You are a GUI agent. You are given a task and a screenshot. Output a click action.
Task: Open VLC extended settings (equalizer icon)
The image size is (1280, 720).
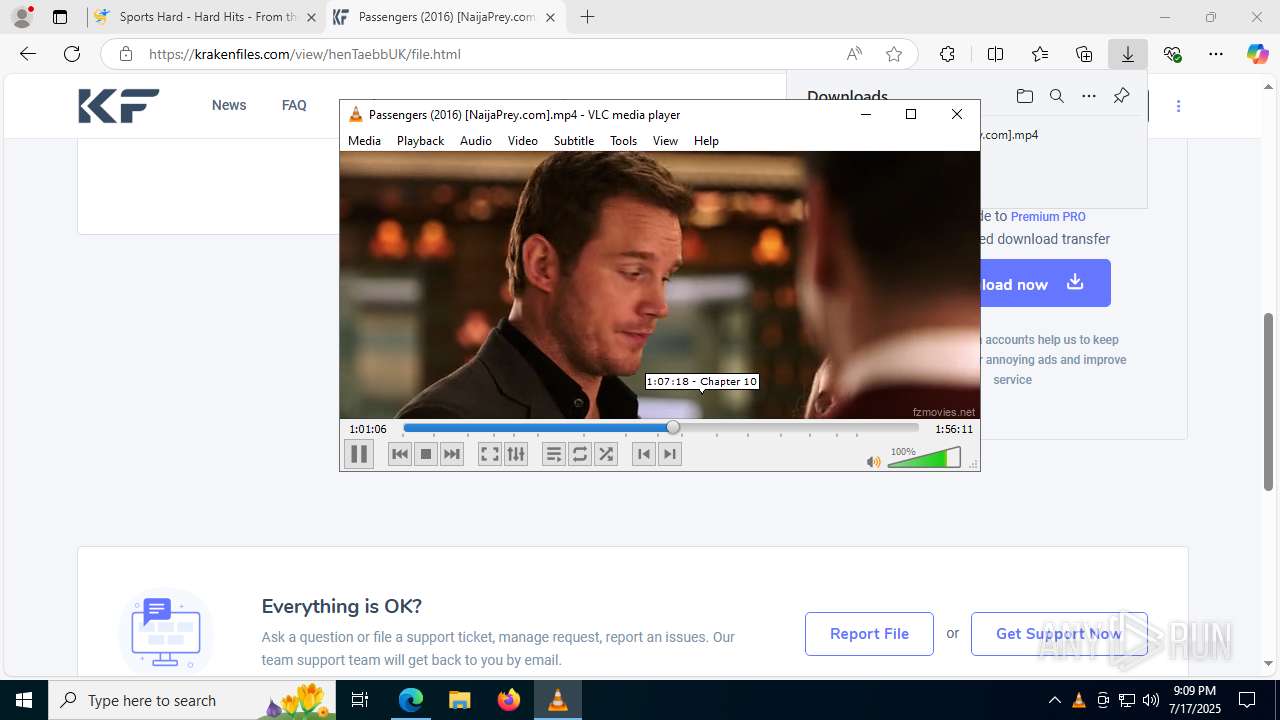[516, 454]
